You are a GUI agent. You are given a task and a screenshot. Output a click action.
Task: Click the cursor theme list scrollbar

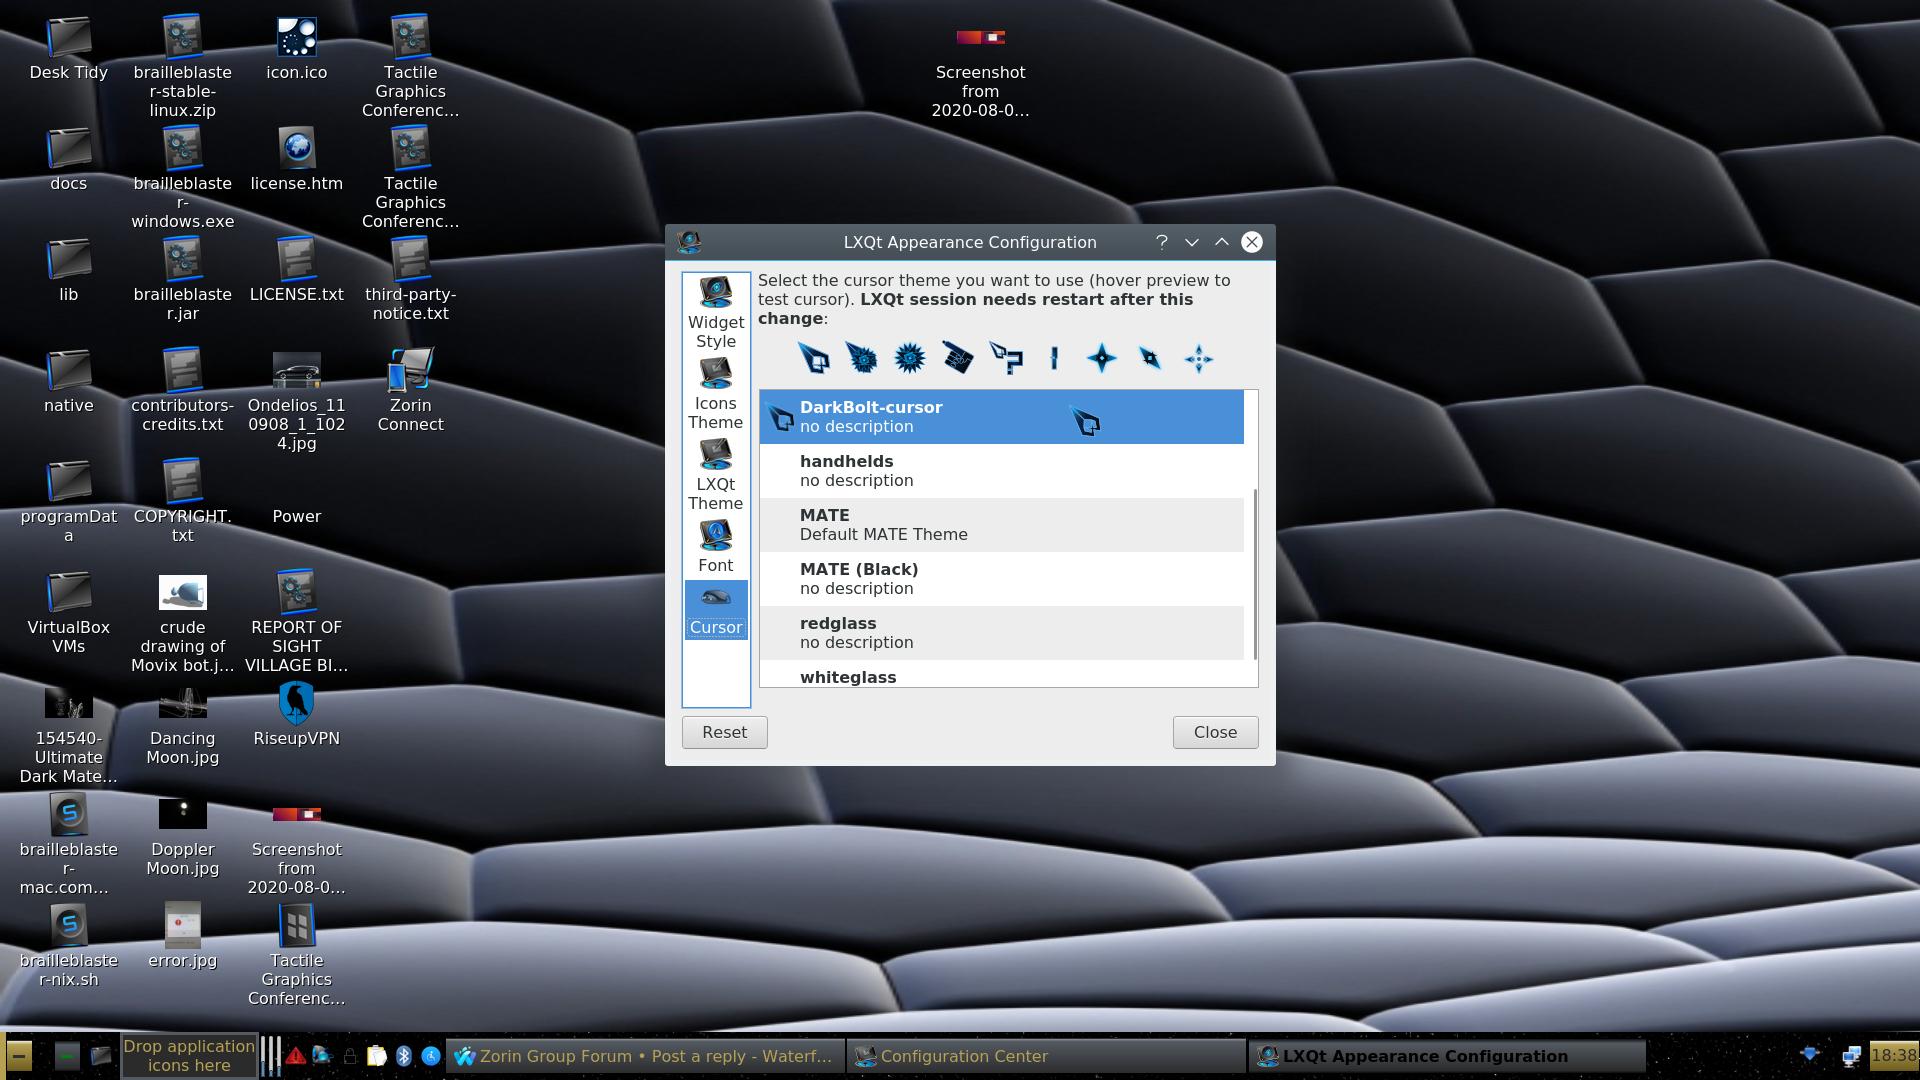(1255, 573)
